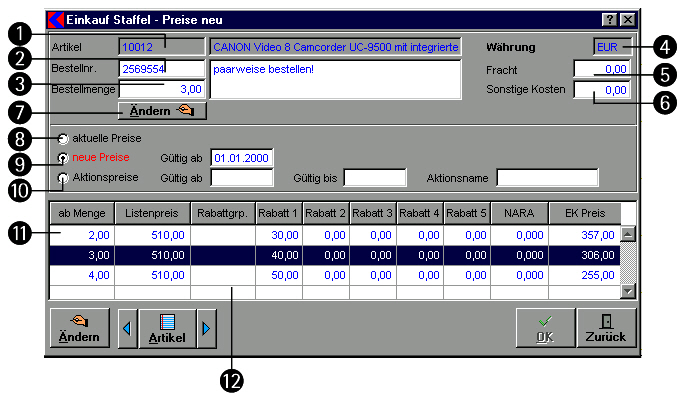
Task: Click Listenpreis 510,00 in the 4,00 row
Action: click(x=152, y=275)
